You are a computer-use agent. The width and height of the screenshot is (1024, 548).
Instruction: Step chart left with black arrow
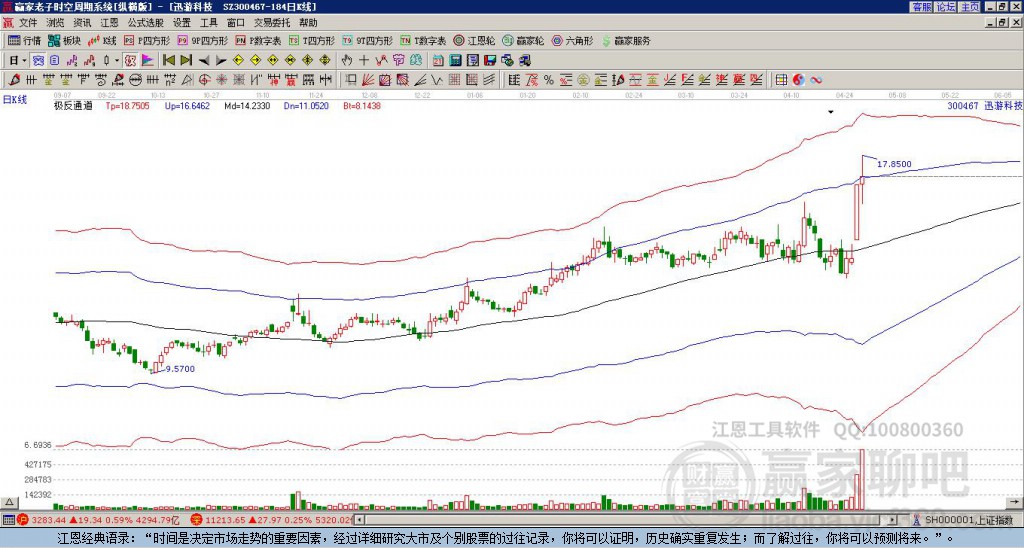204,61
